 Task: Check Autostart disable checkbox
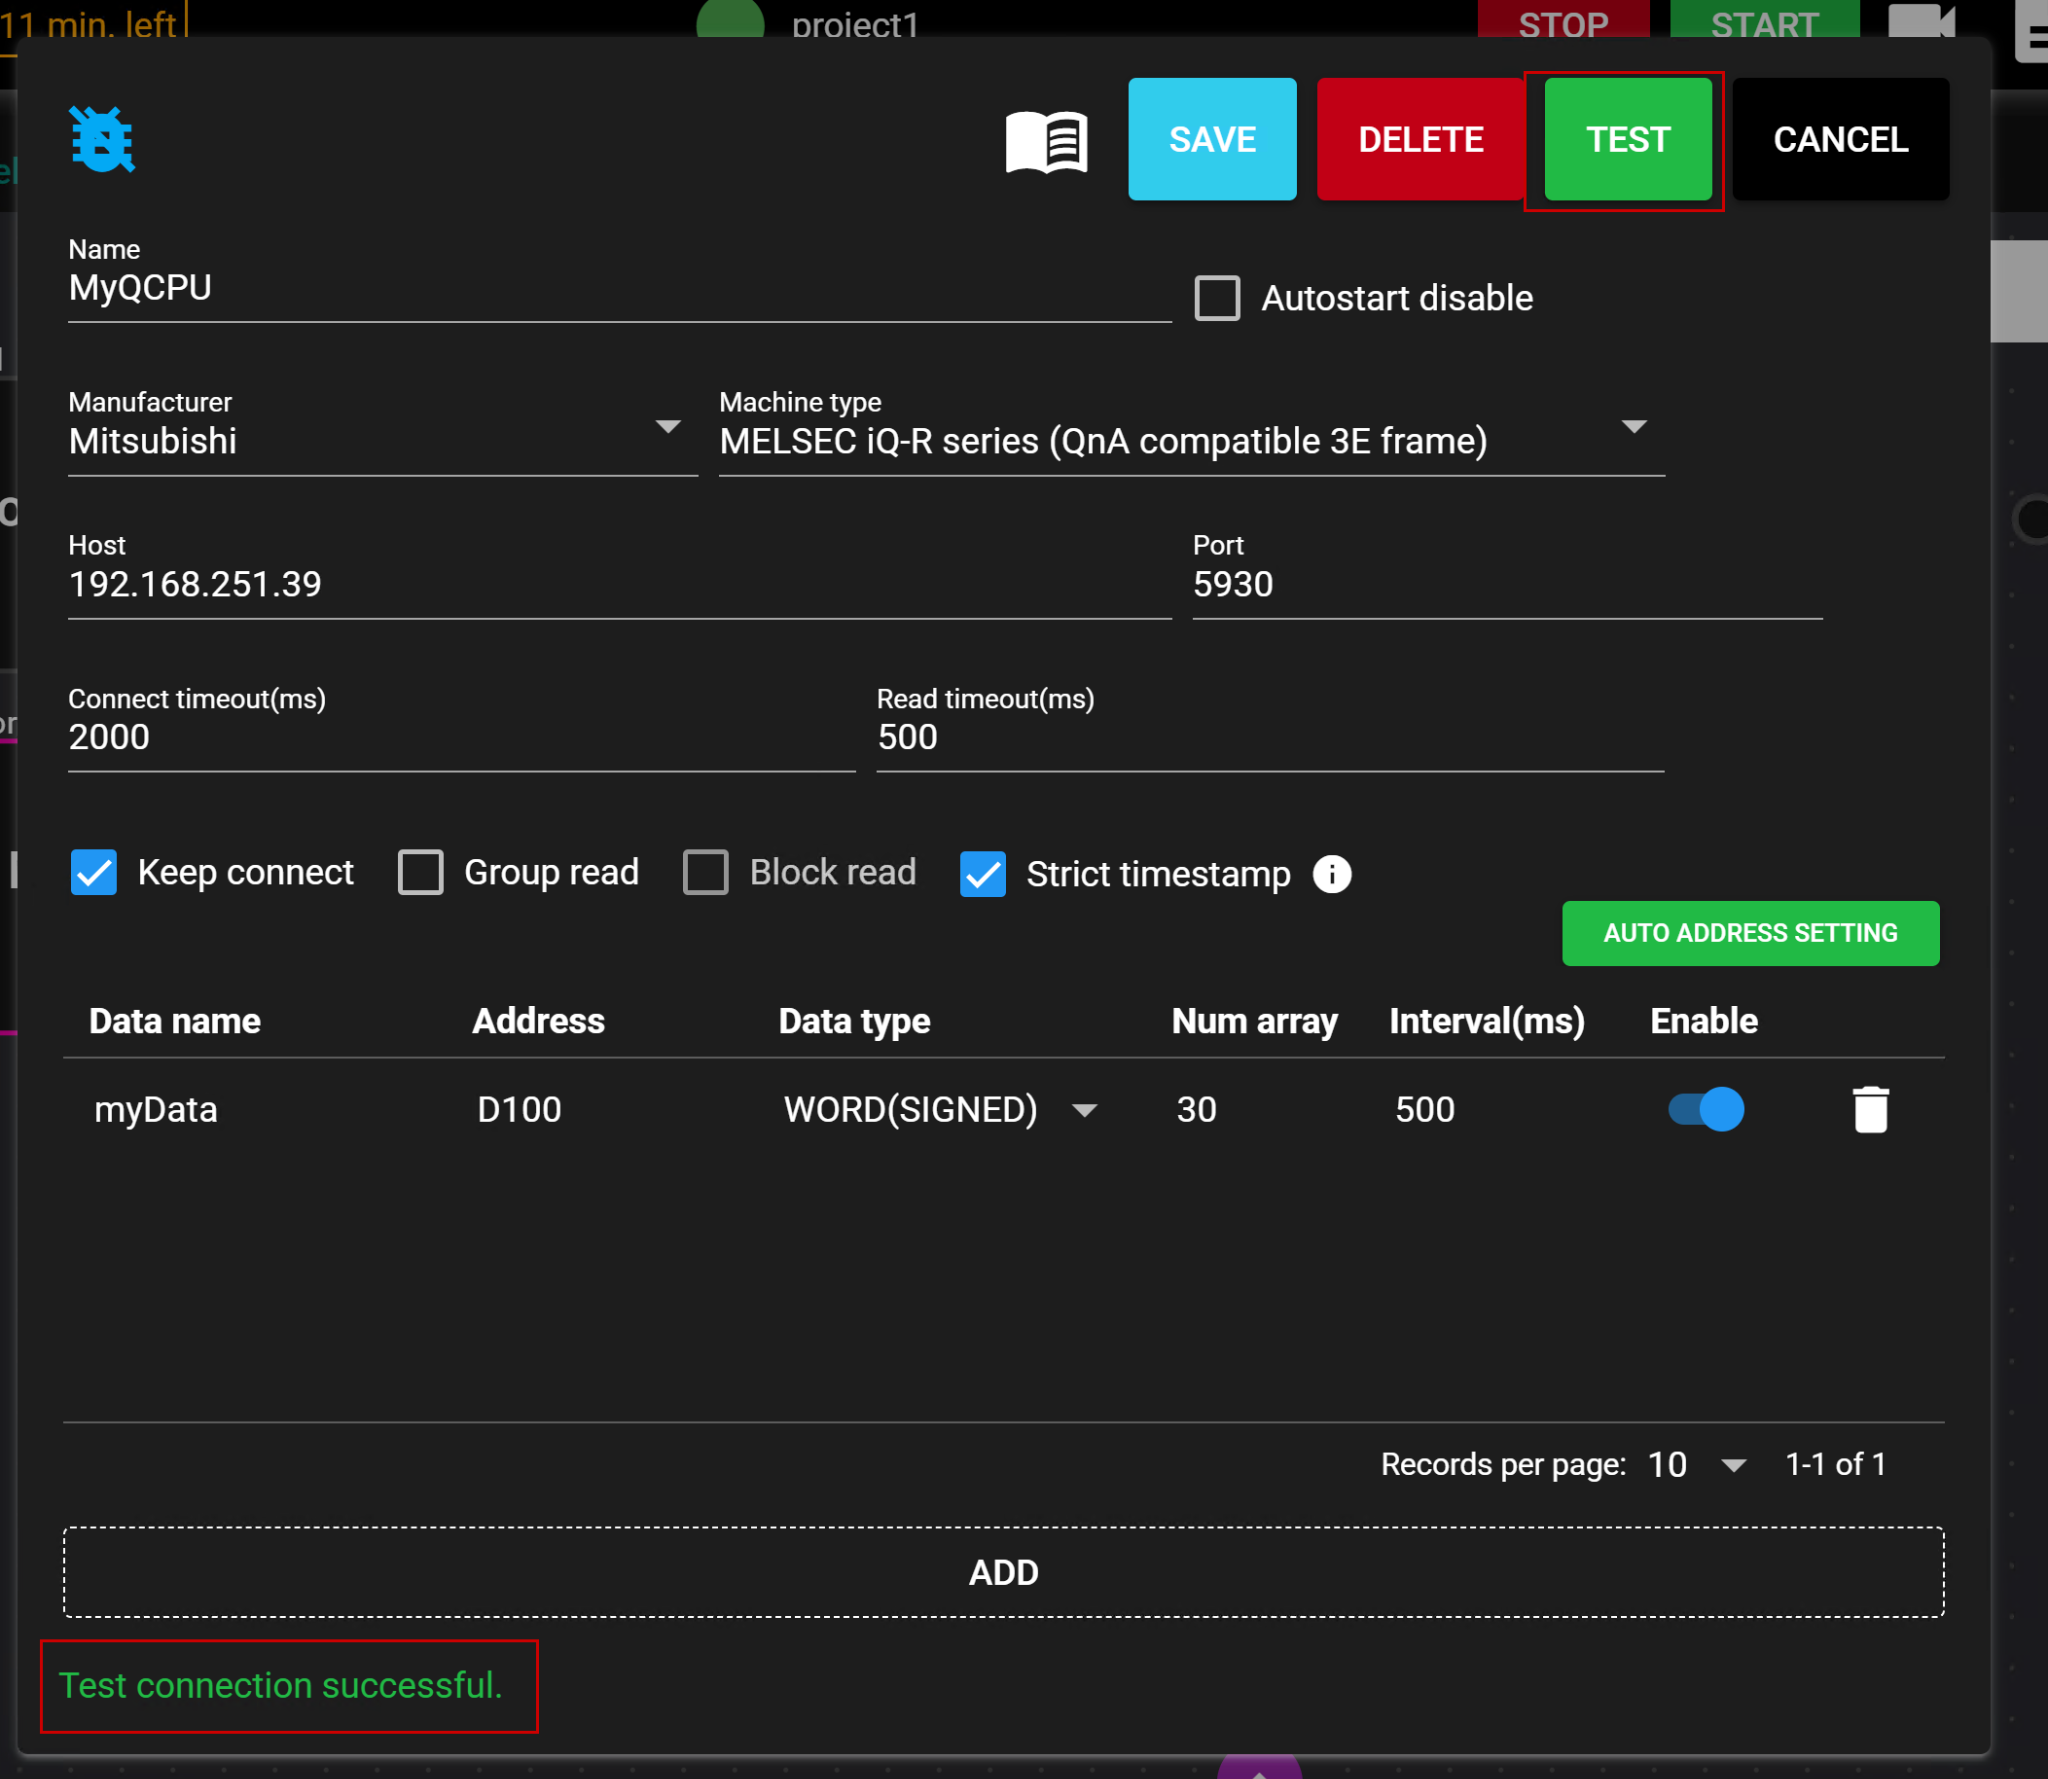[x=1217, y=298]
